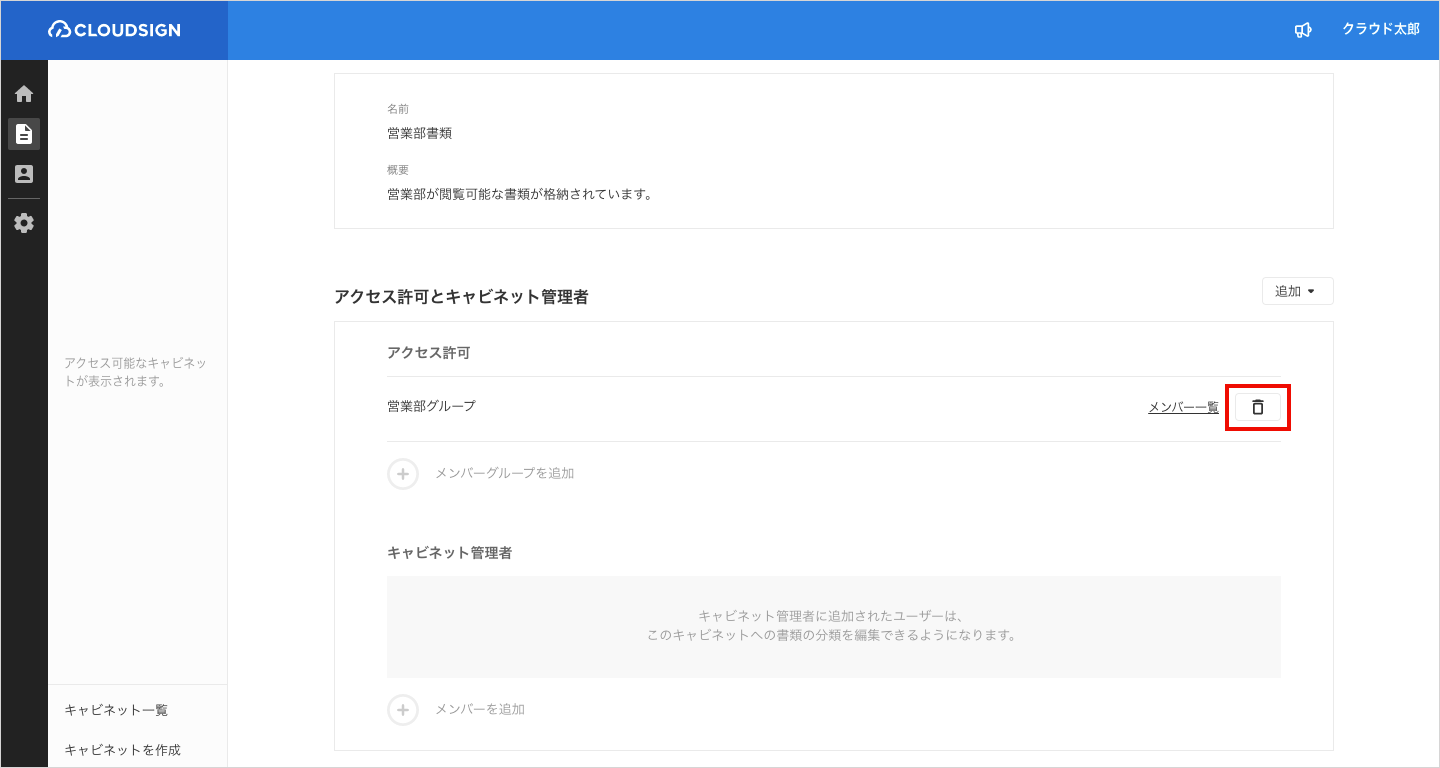Select the 営業部グループ row name
The height and width of the screenshot is (768, 1440).
[x=431, y=406]
